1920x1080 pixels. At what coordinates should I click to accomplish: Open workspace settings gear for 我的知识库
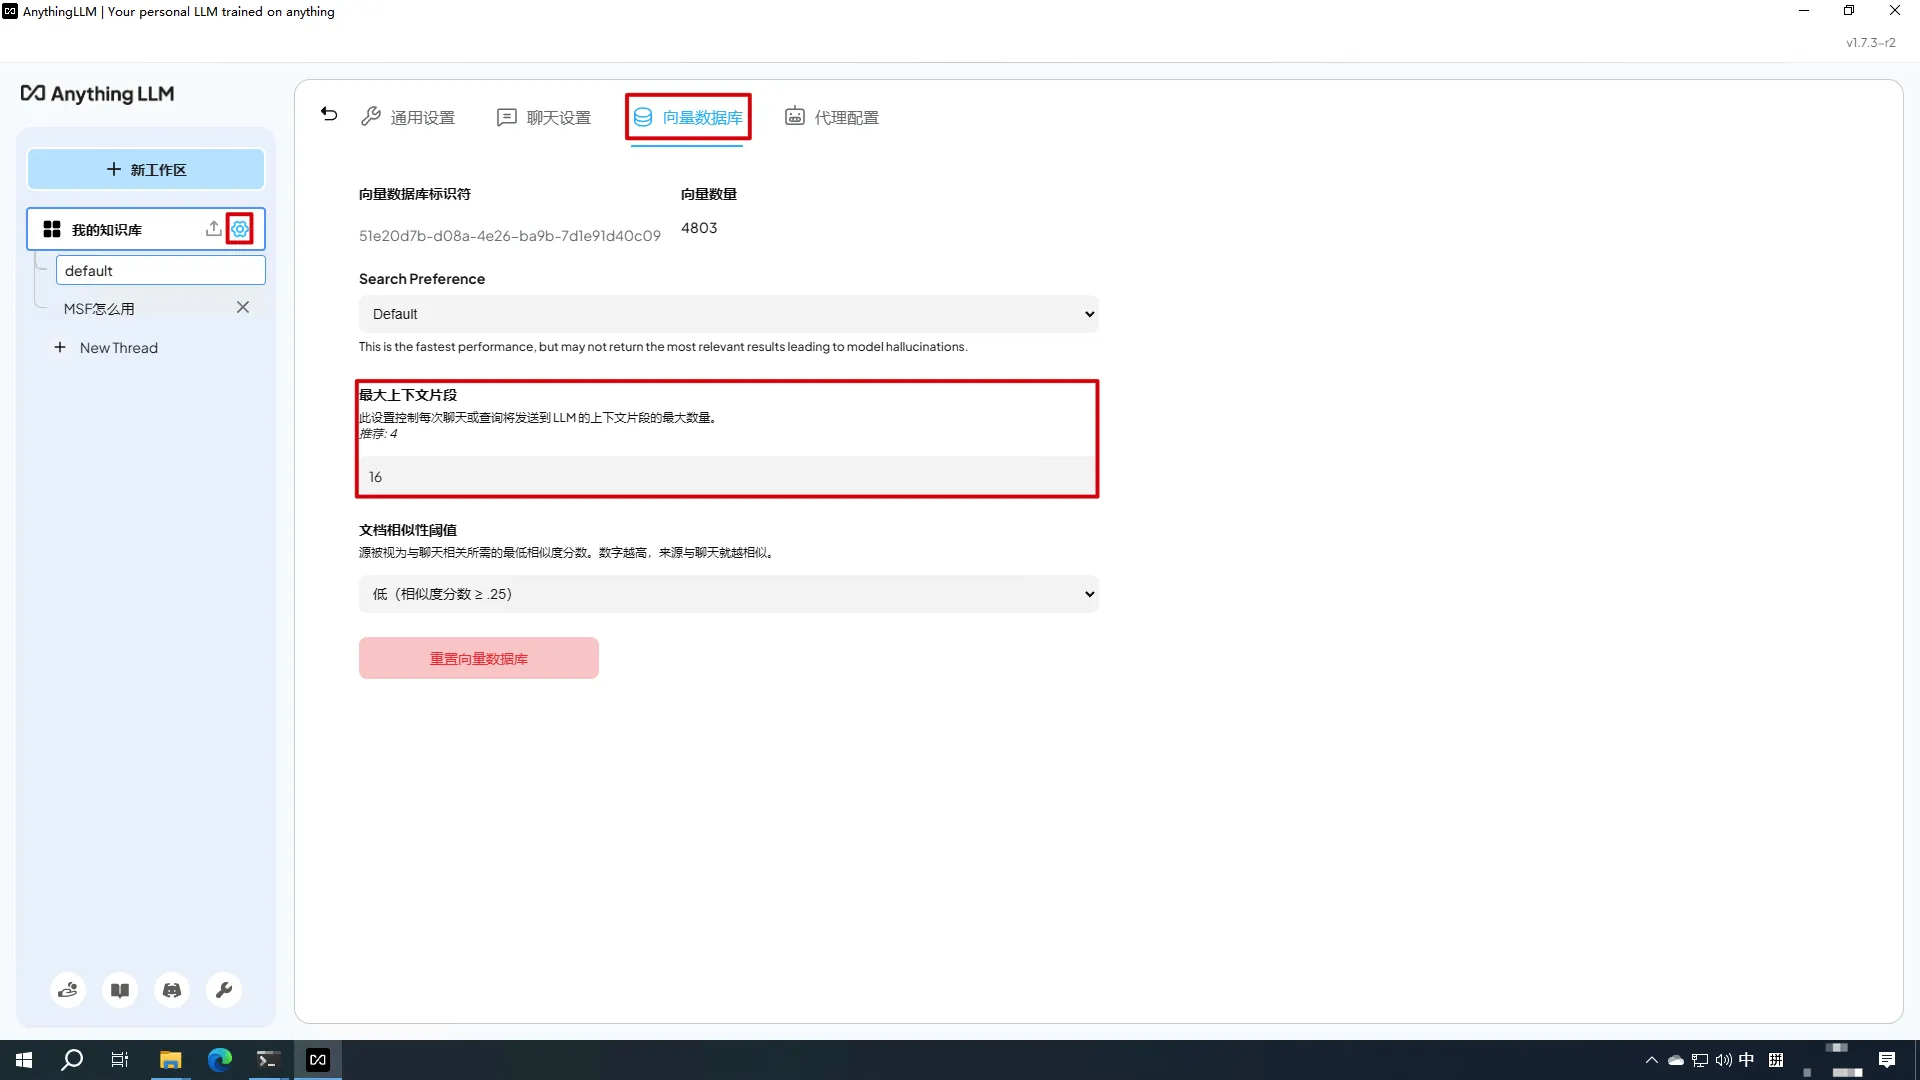pyautogui.click(x=240, y=229)
